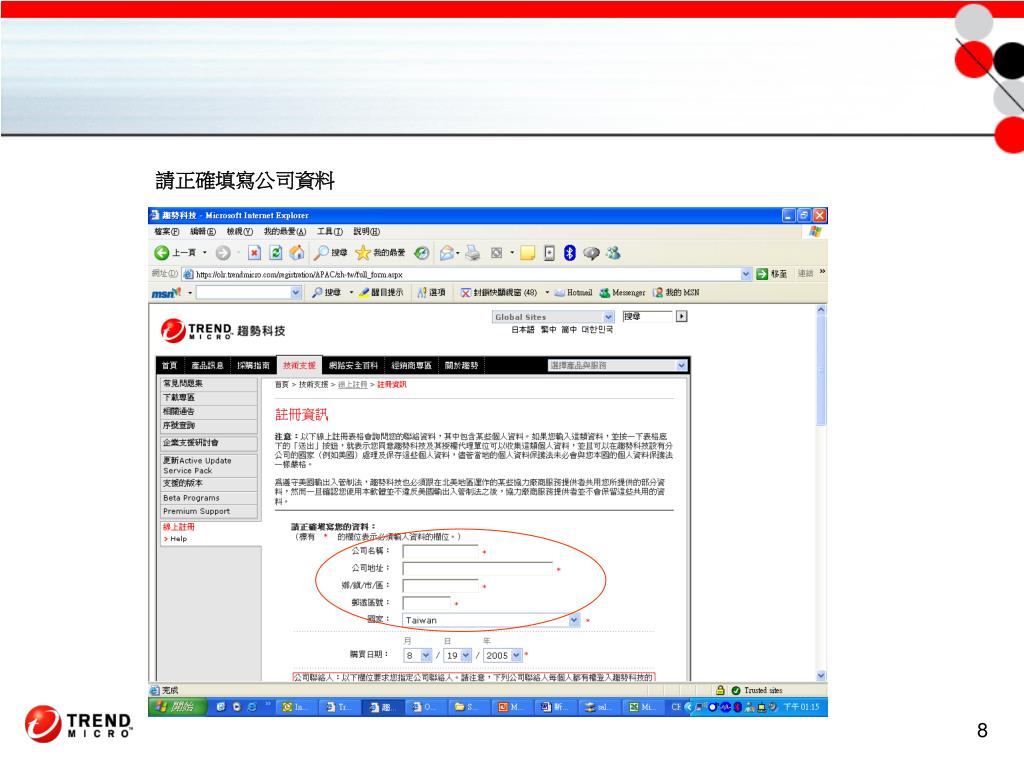Screen dimensions: 1024x768
Task: Open the 編輯(E) menu
Action: coord(202,232)
